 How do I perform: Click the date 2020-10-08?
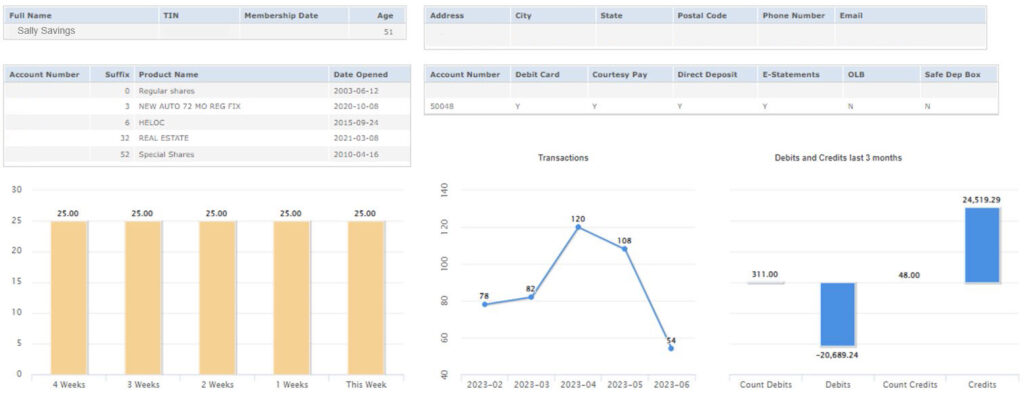356,106
